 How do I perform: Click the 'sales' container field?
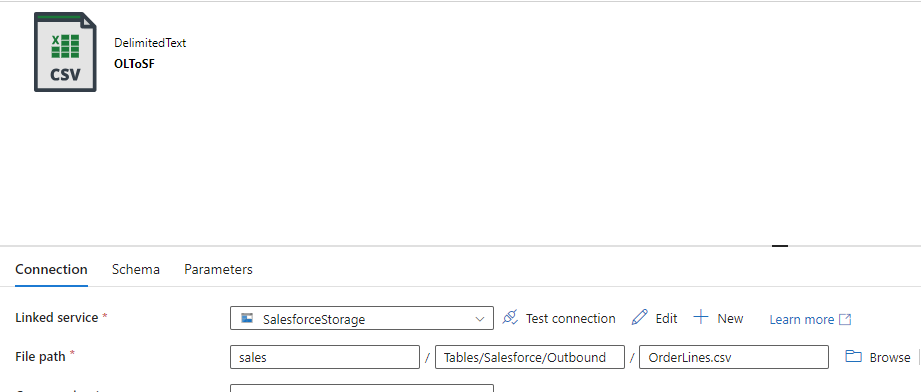(x=325, y=357)
